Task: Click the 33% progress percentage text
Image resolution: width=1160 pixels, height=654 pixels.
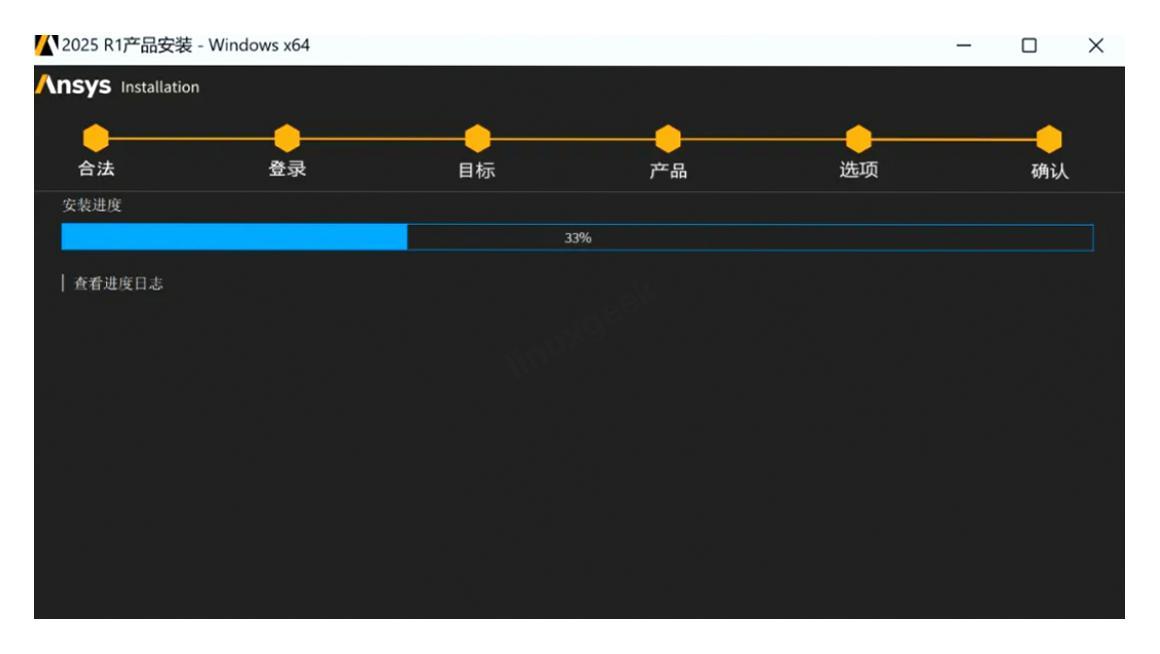Action: click(x=578, y=237)
